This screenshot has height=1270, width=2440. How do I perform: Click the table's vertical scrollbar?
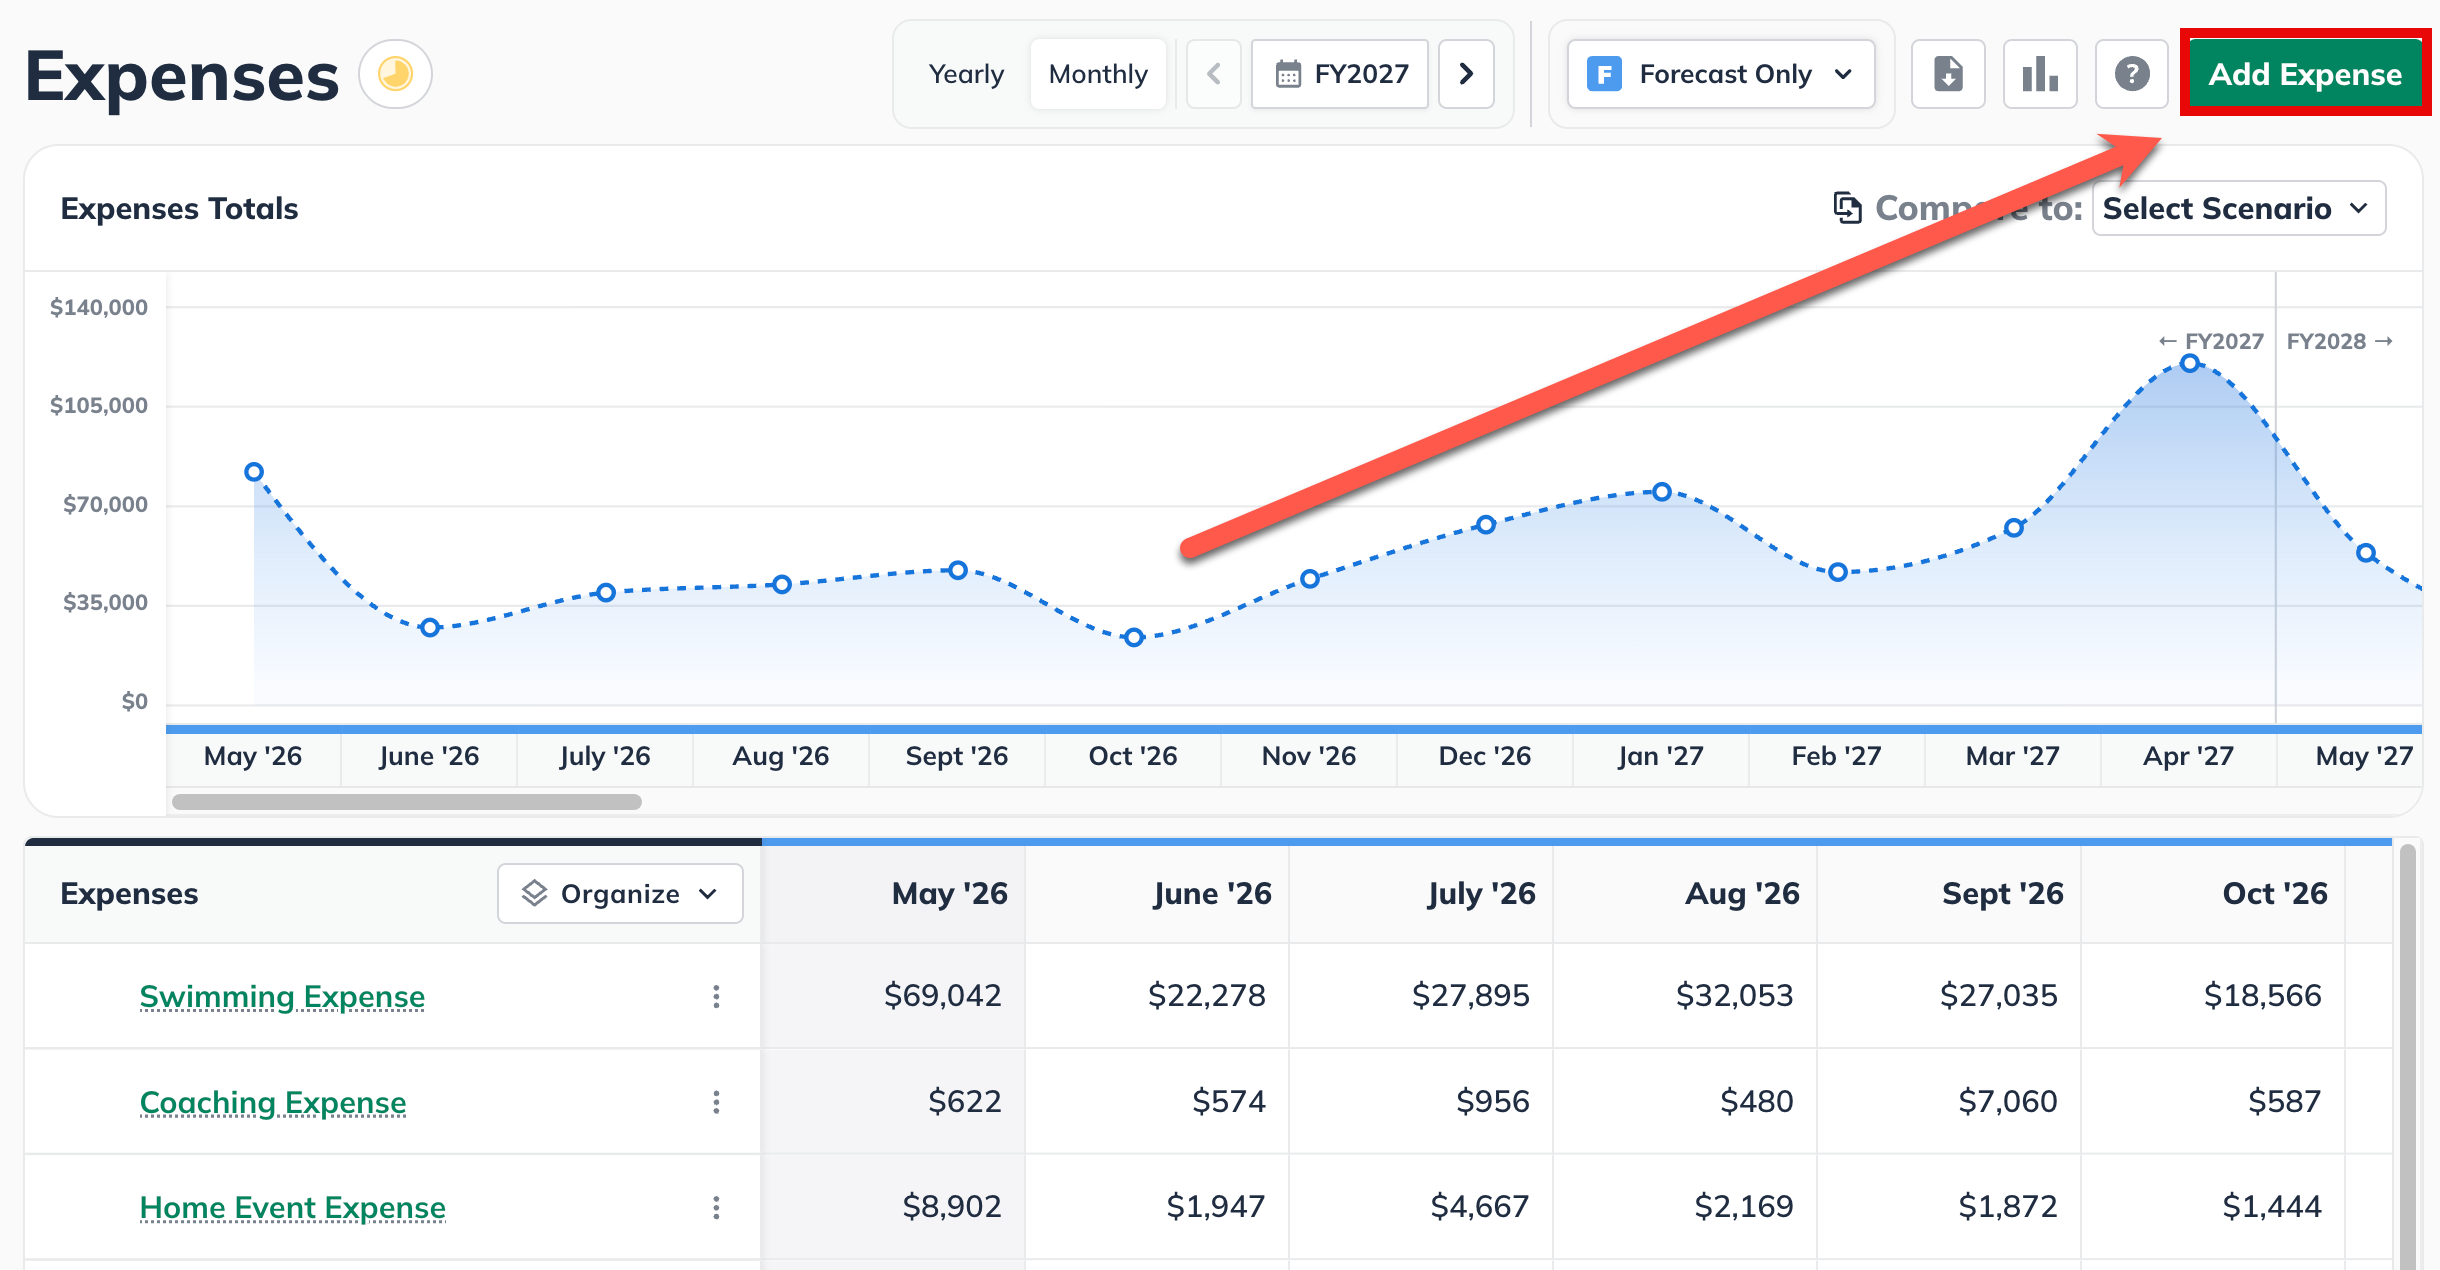(x=2408, y=1055)
